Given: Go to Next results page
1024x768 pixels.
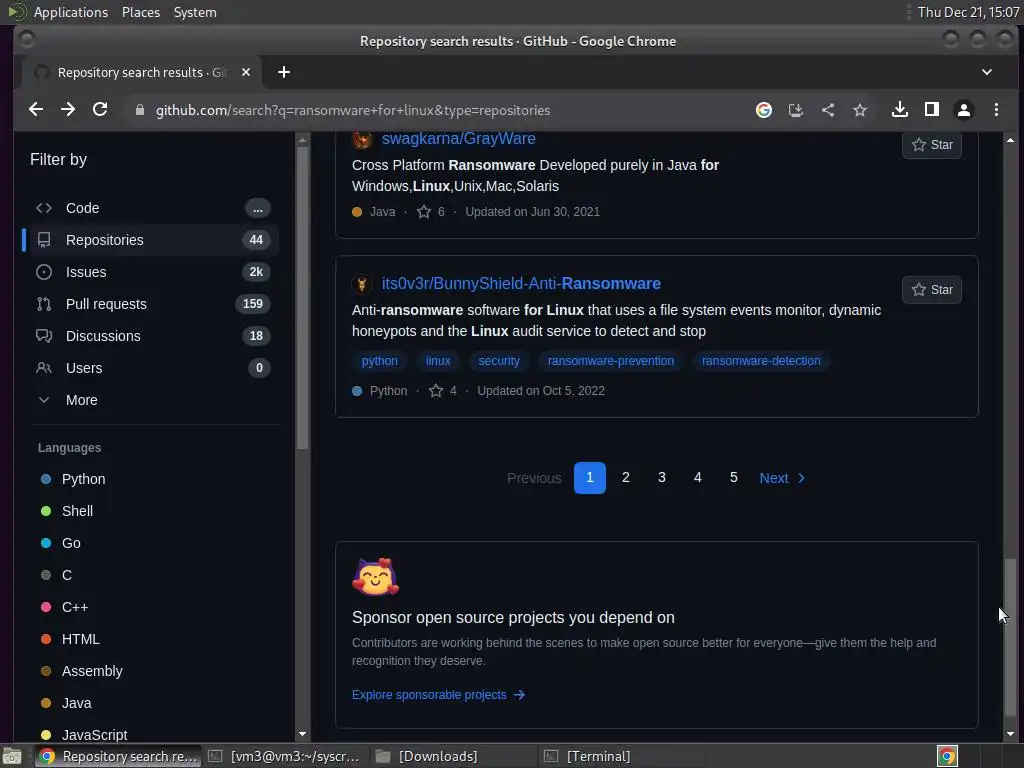Looking at the screenshot, I should (x=782, y=477).
